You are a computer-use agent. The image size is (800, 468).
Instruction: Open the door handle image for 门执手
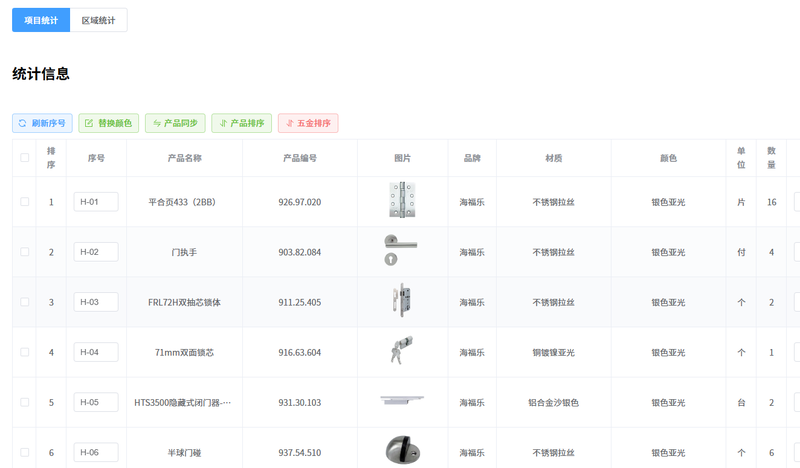(401, 250)
